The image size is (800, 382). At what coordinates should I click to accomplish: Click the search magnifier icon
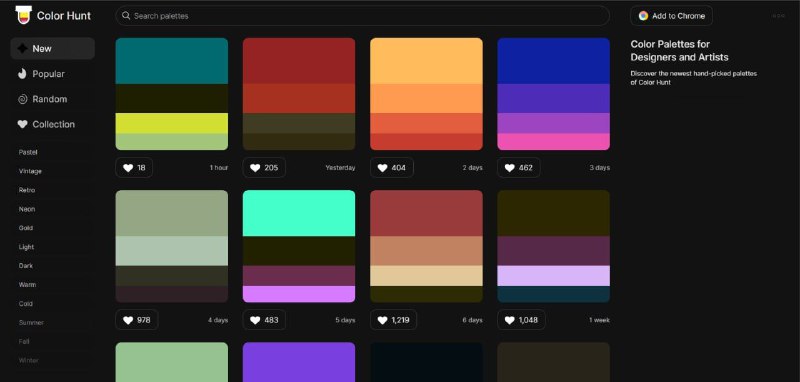126,16
